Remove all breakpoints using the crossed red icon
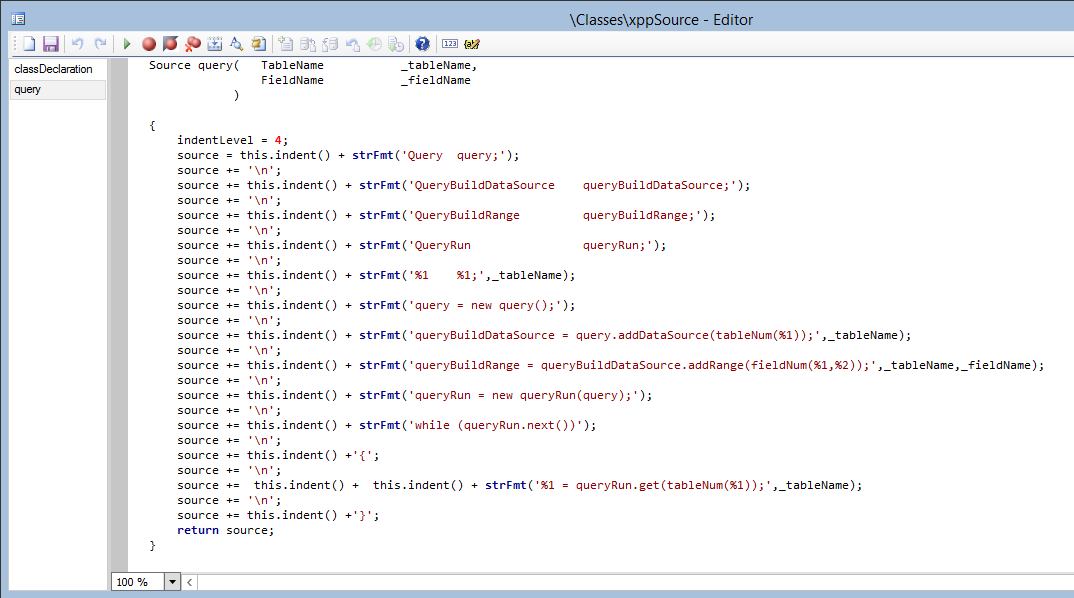Image resolution: width=1074 pixels, height=598 pixels. [x=193, y=44]
